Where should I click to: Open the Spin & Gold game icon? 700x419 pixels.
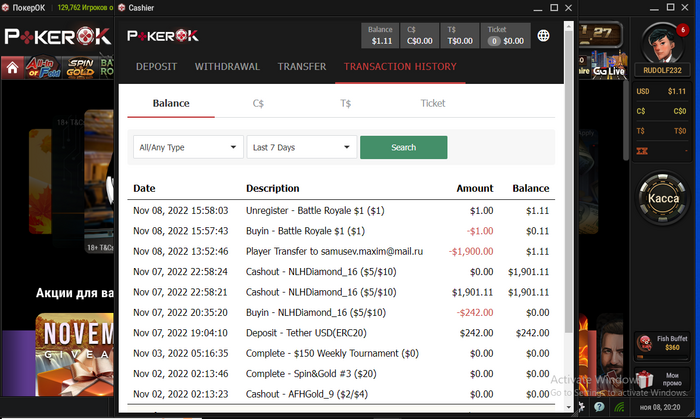click(80, 68)
